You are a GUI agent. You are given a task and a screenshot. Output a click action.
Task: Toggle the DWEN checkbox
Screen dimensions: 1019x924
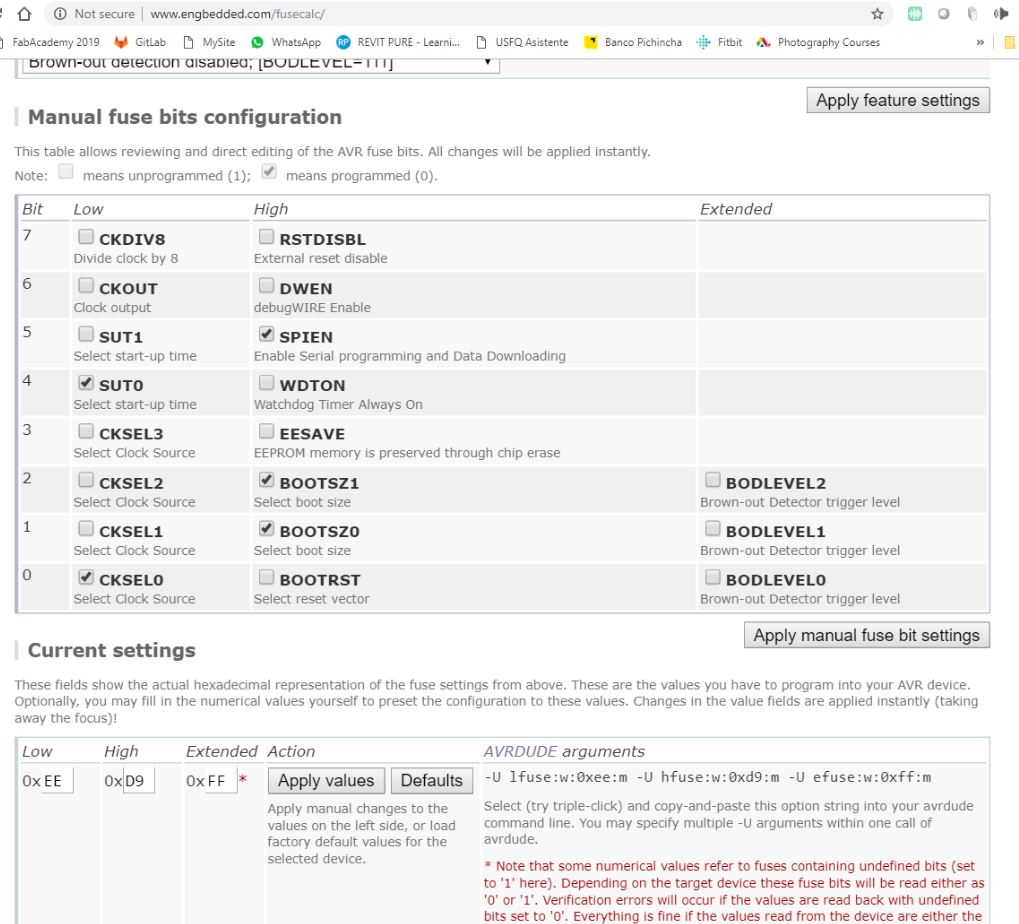tap(266, 285)
